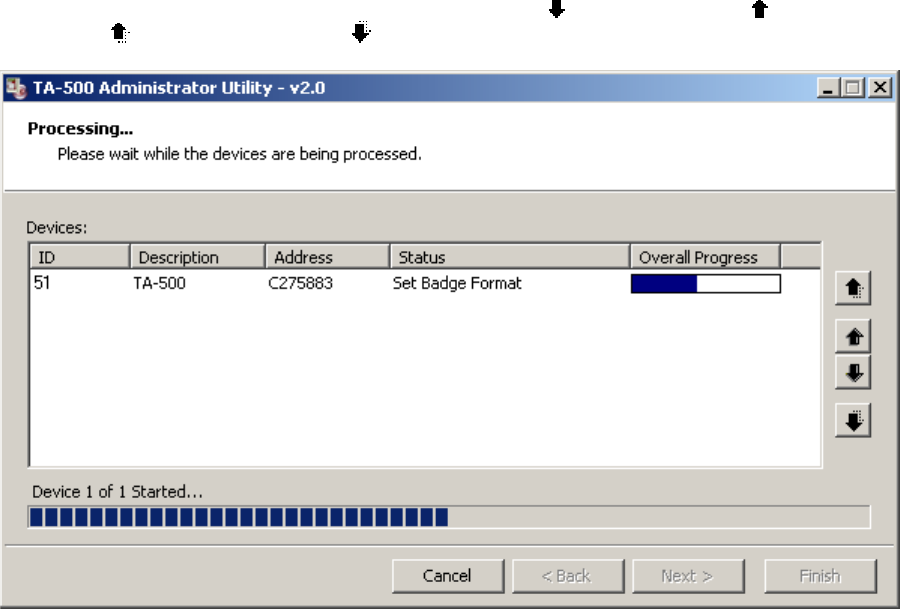Sort devices by the ID column header

coord(80,257)
